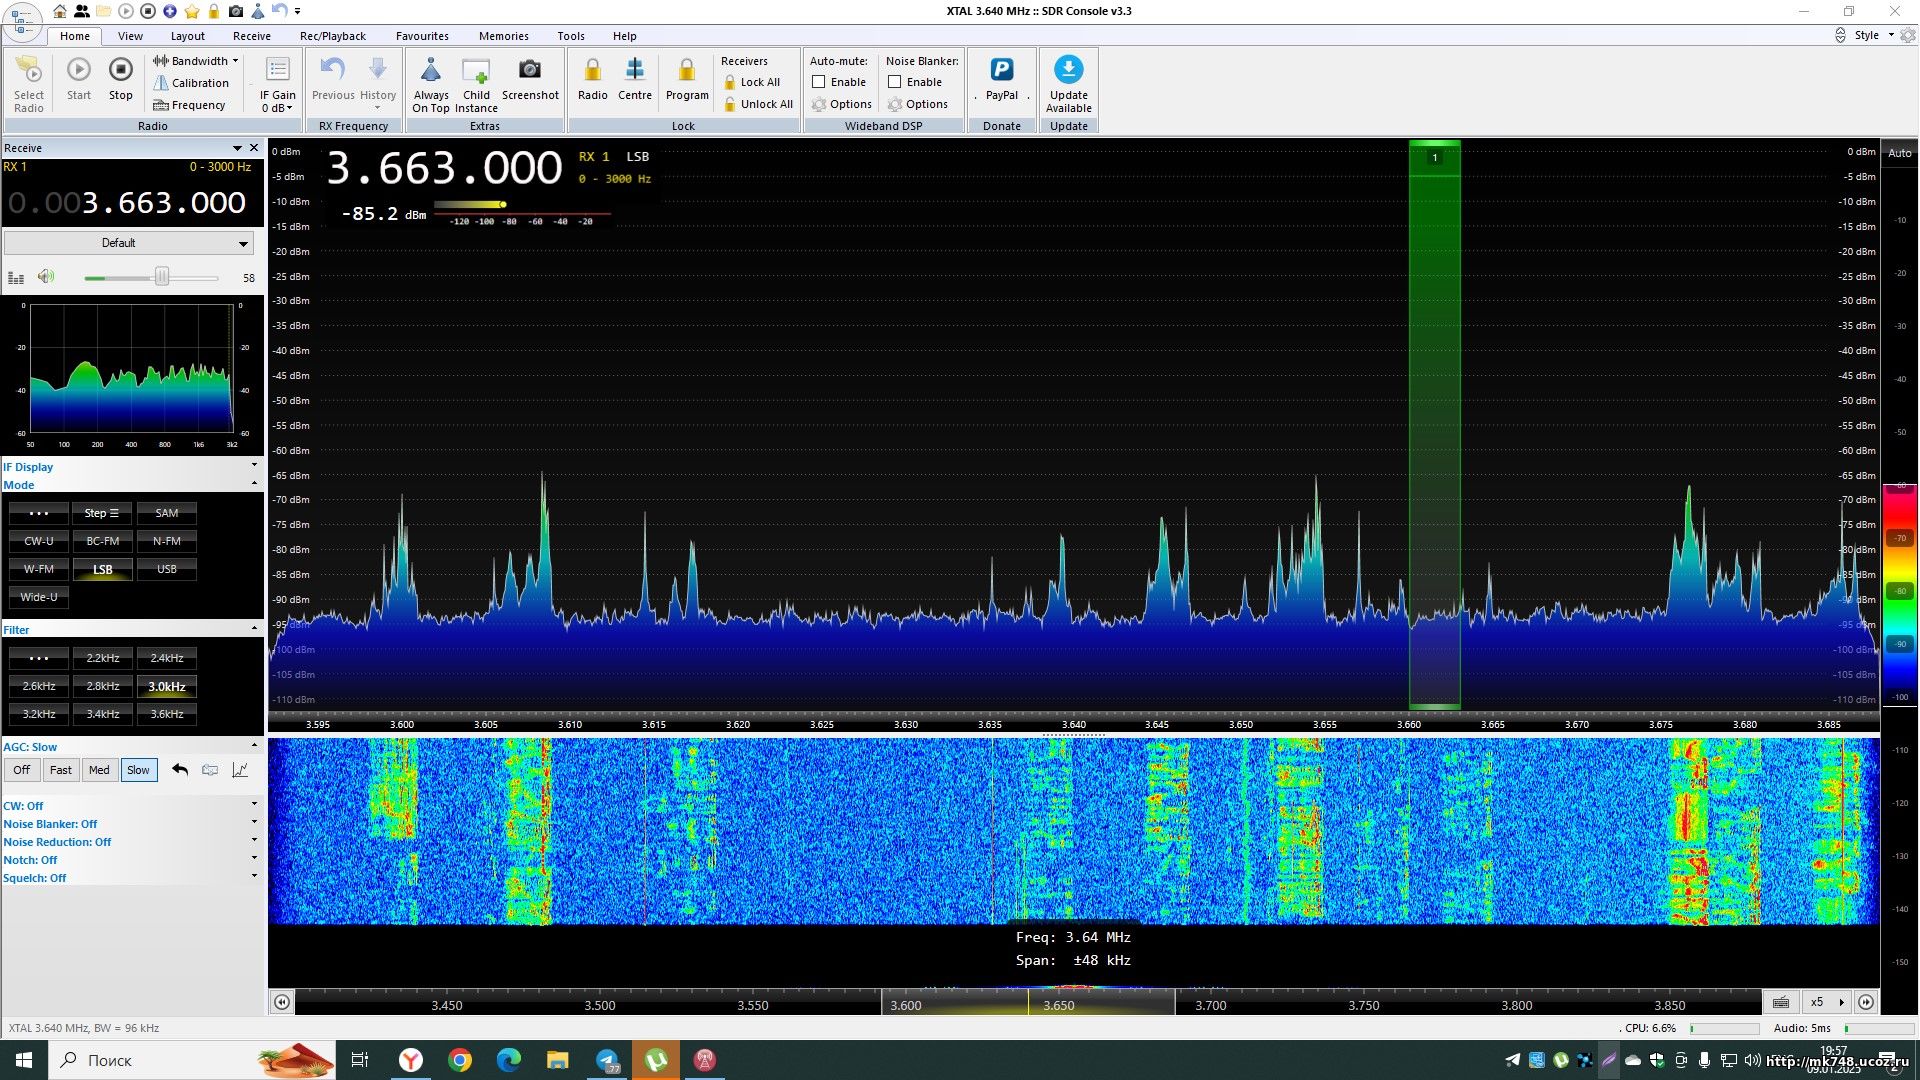Open the Default profile dropdown
The image size is (1920, 1080).
tap(128, 243)
